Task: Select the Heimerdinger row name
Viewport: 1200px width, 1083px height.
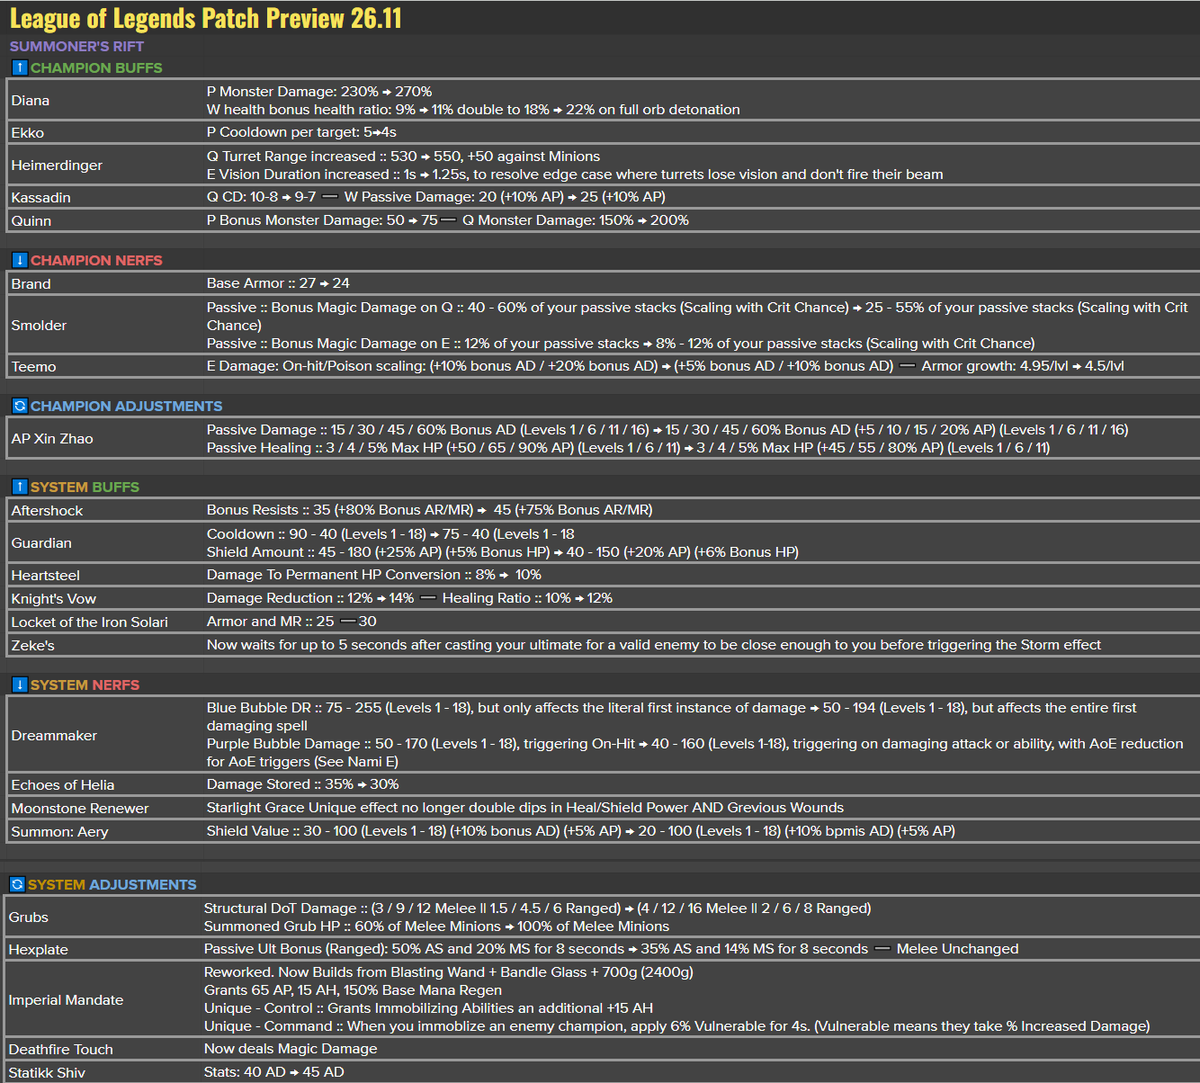Action: coord(57,166)
